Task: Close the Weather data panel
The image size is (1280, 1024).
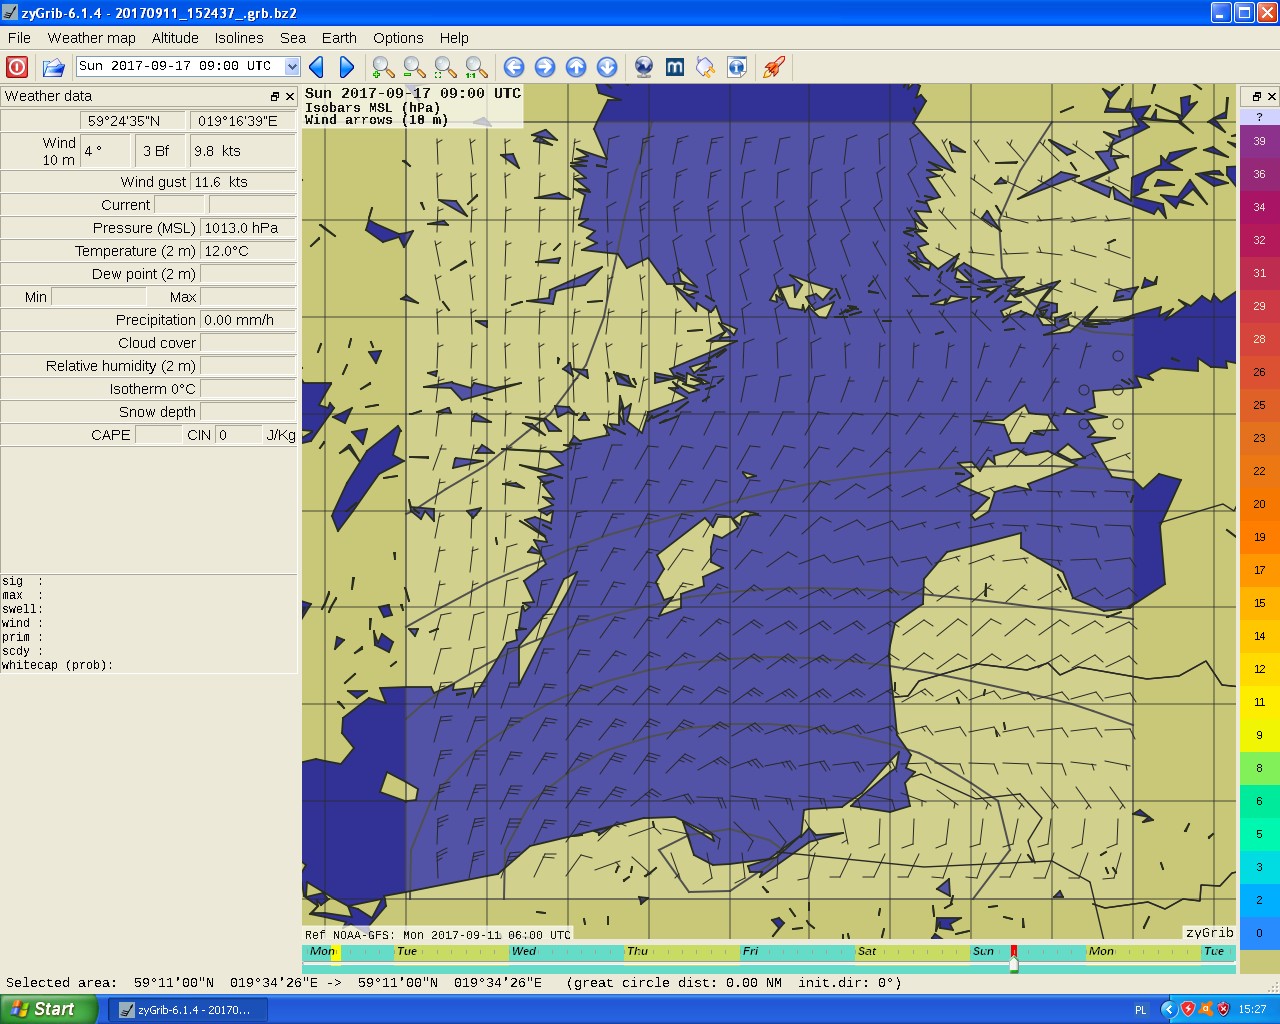Action: point(290,97)
